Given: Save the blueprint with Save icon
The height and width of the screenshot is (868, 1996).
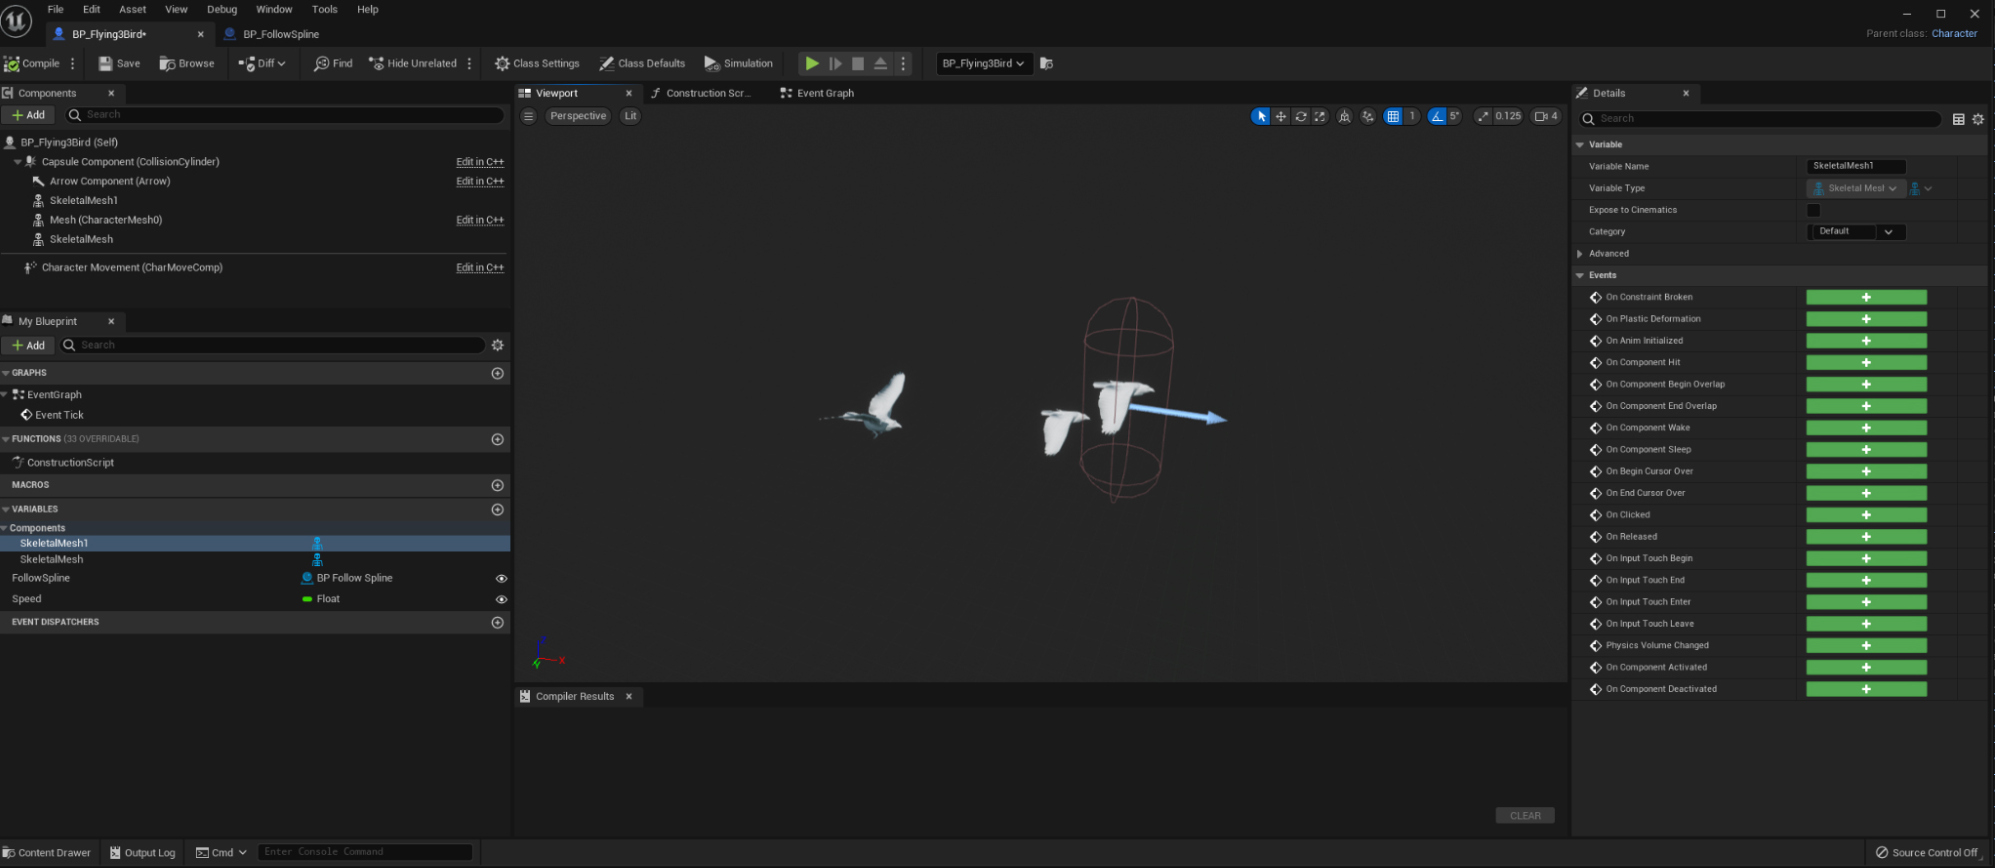Looking at the screenshot, I should [106, 63].
